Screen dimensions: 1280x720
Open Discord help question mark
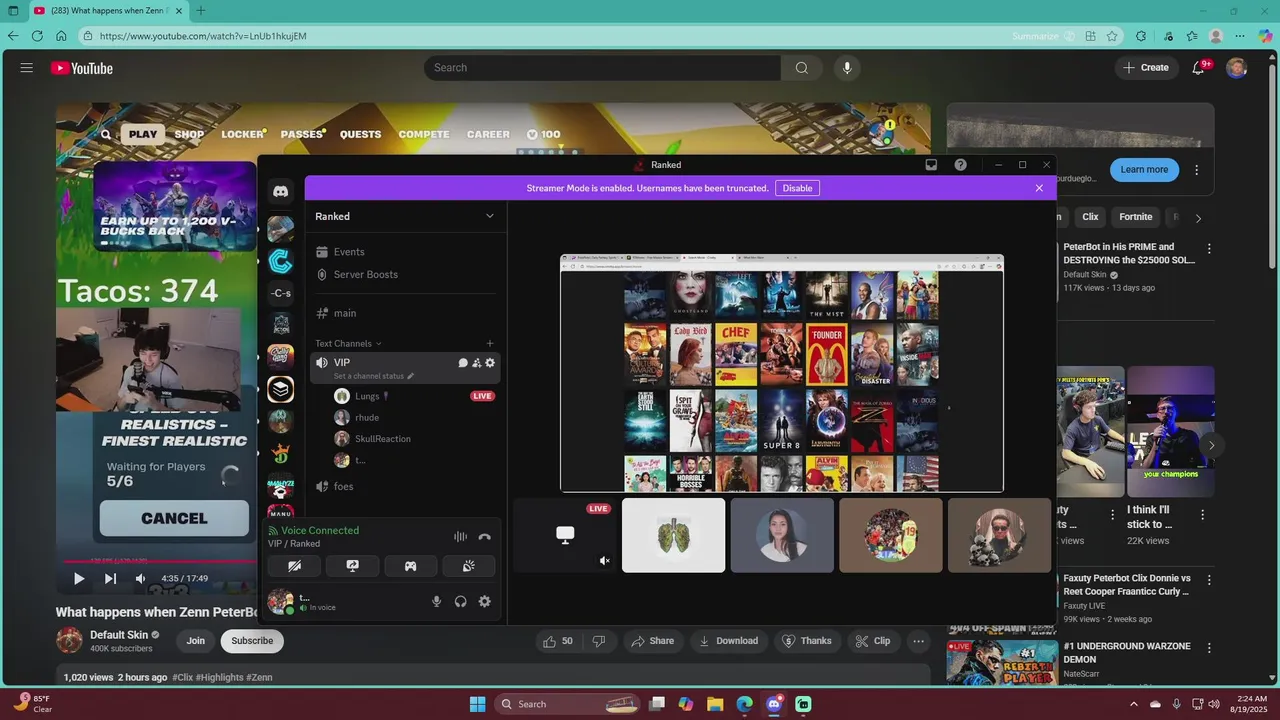(x=960, y=165)
